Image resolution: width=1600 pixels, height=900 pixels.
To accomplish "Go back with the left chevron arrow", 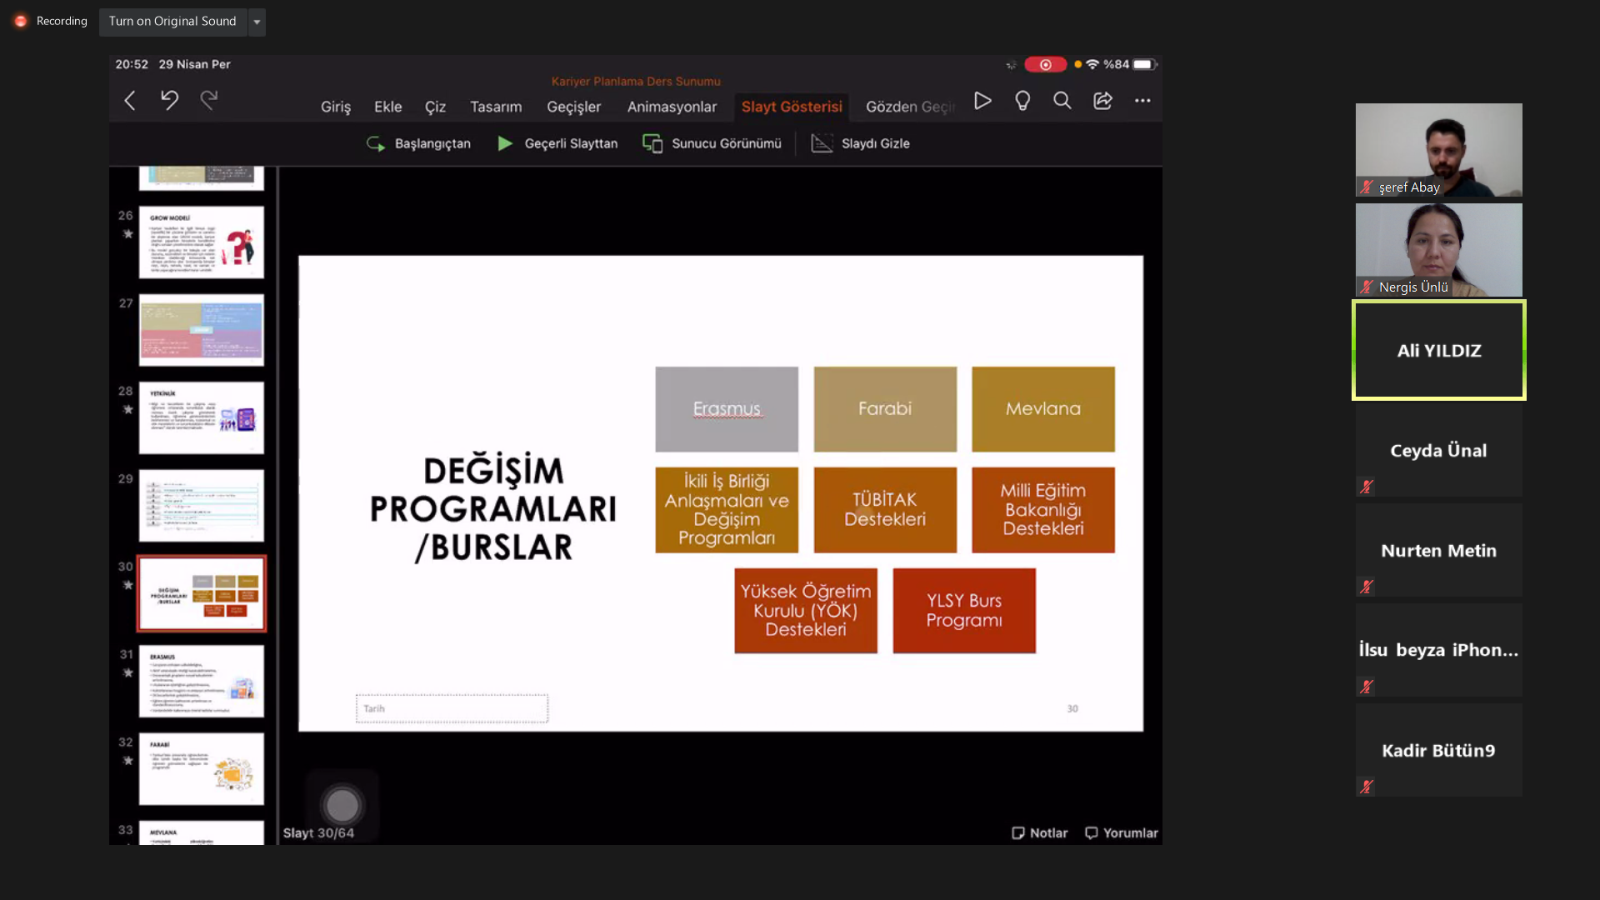I will coord(130,100).
